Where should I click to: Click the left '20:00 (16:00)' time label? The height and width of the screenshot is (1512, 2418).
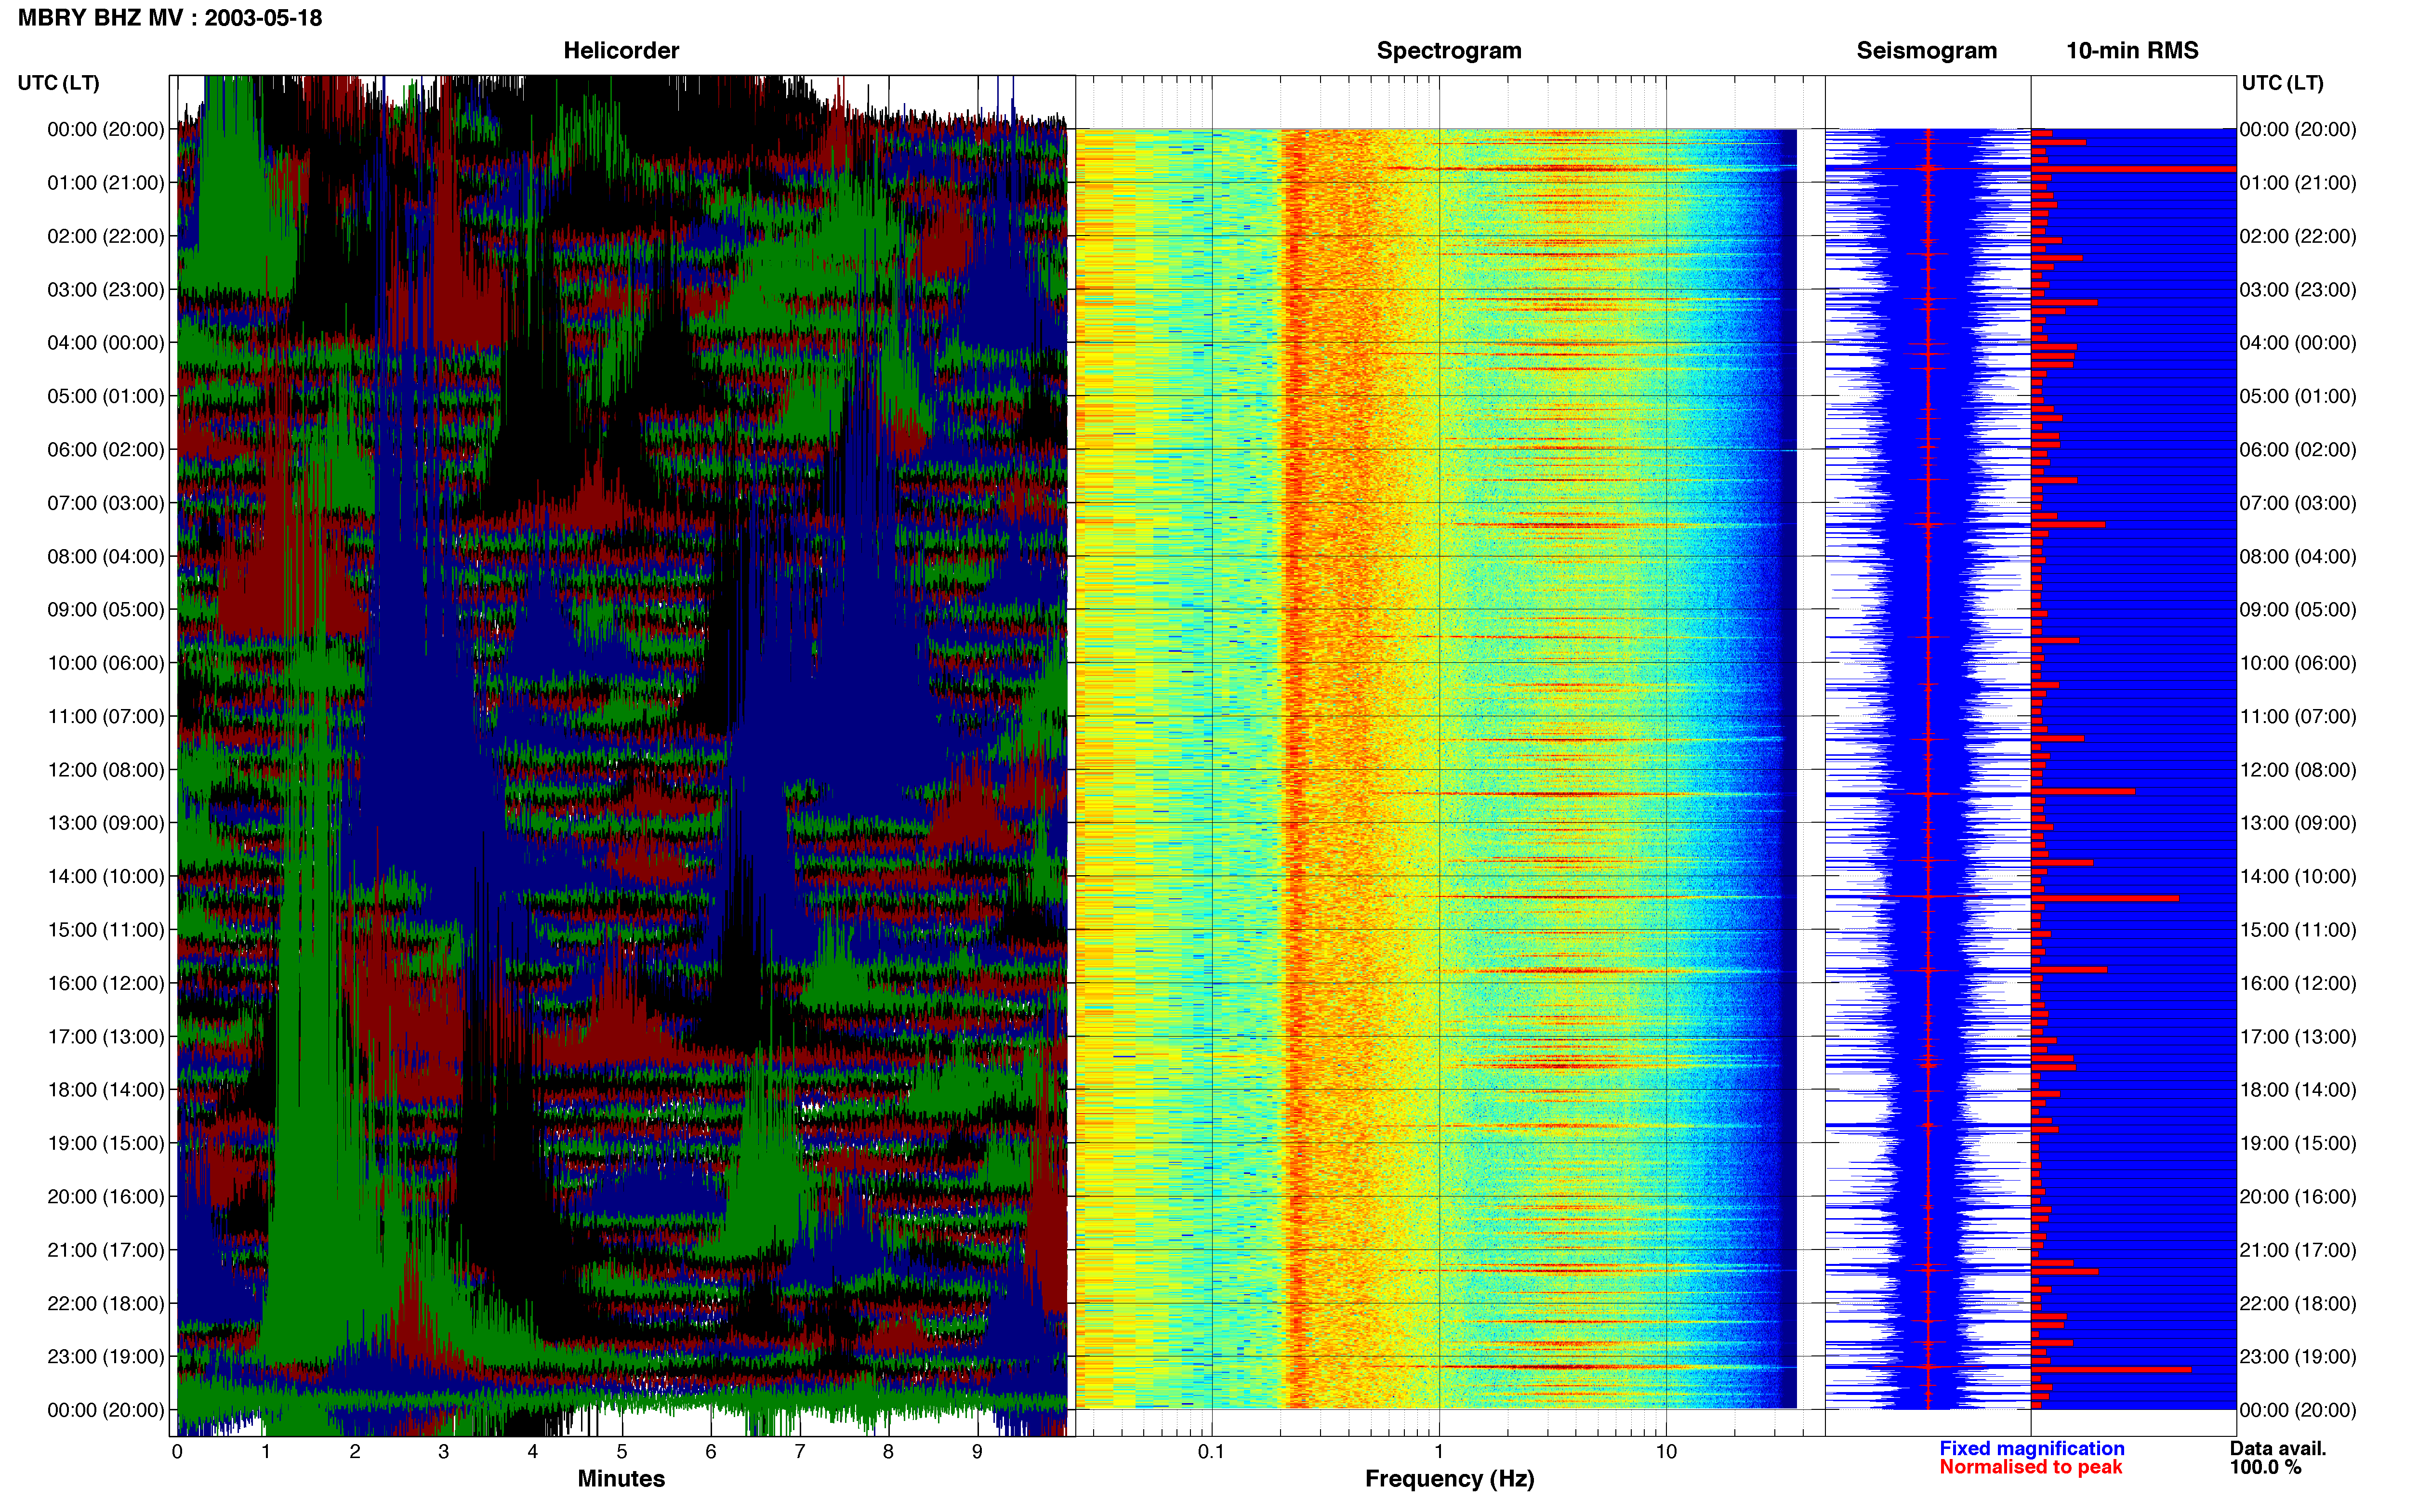[x=106, y=1197]
